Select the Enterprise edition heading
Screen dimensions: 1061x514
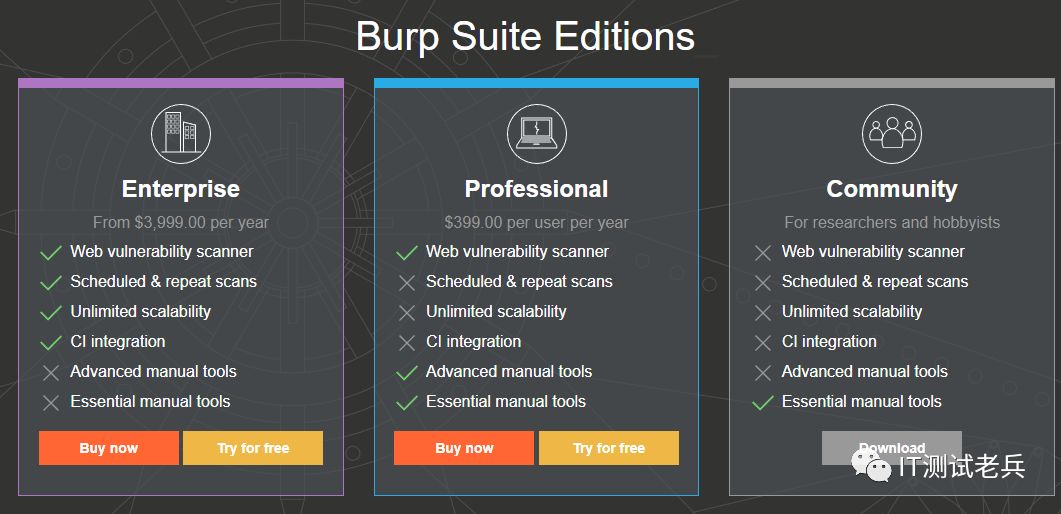(181, 189)
